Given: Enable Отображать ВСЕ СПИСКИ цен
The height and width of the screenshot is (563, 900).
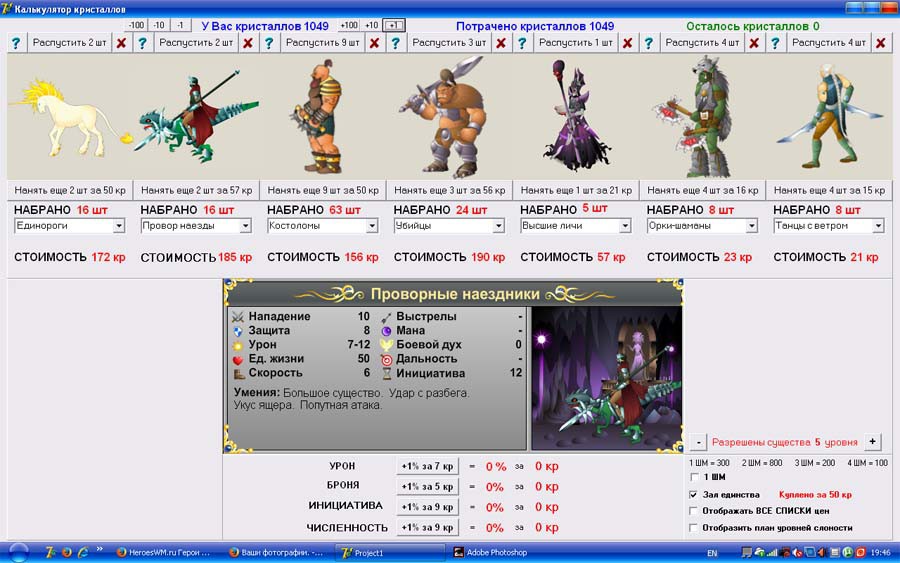Looking at the screenshot, I should 694,511.
